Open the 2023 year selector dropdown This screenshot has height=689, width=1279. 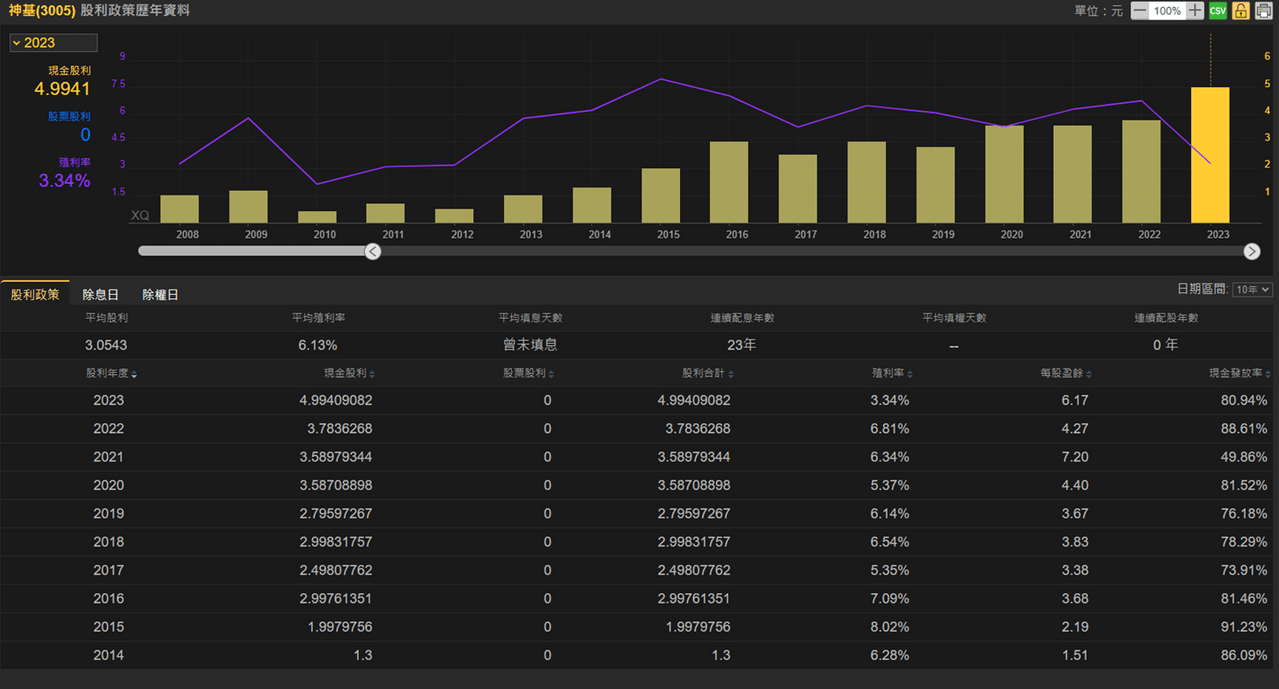click(54, 43)
